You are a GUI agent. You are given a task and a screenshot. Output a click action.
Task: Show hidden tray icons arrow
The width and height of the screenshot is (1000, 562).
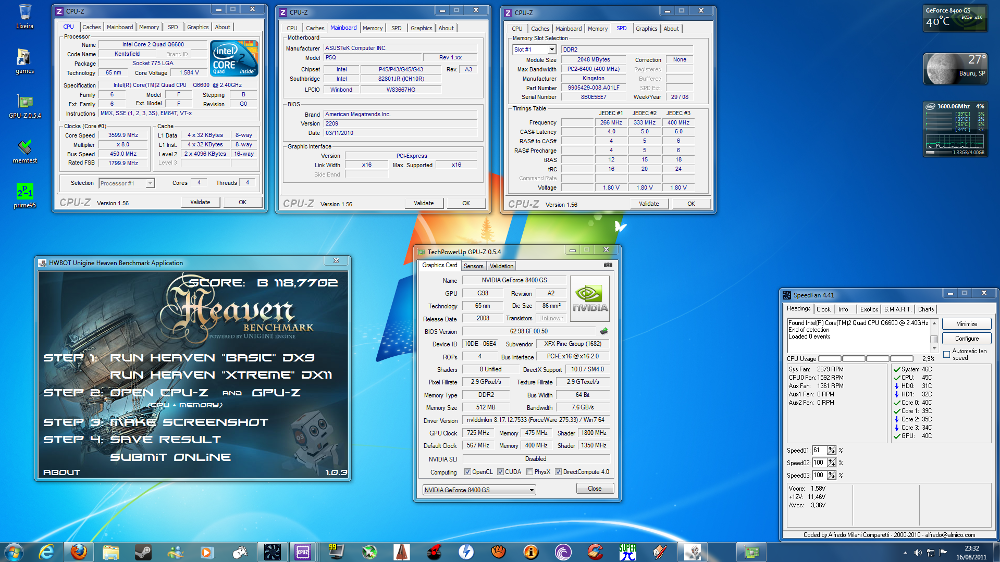tap(905, 552)
